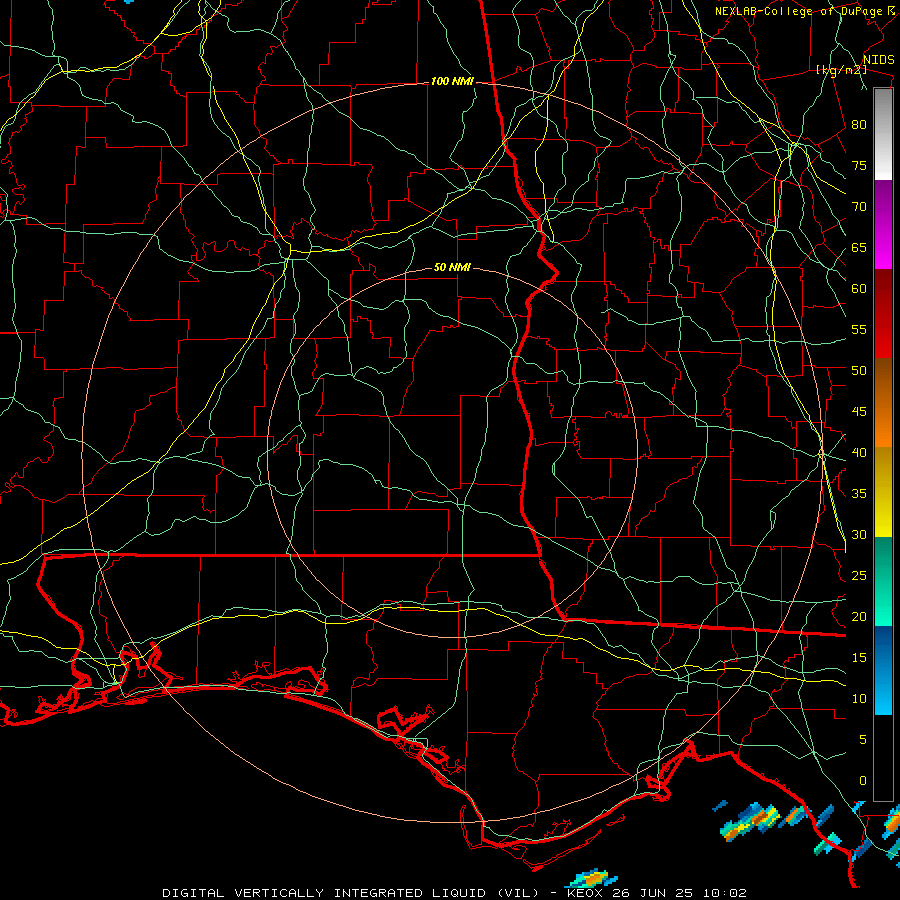900x900 pixels.
Task: Click the scale value 50
Action: [859, 371]
